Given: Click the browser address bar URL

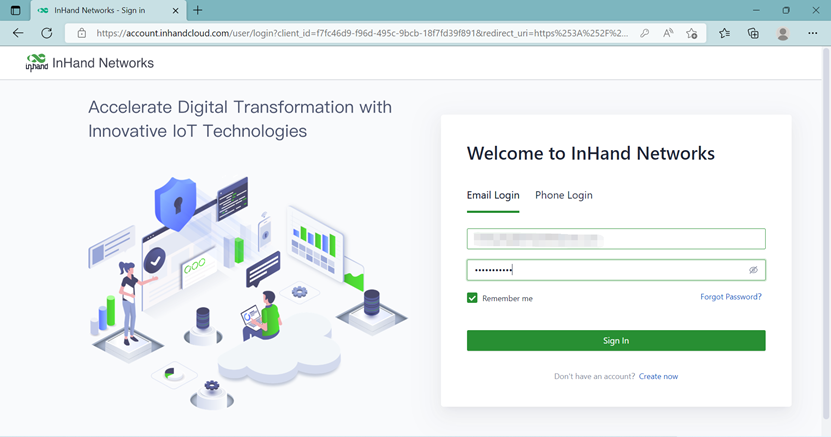Looking at the screenshot, I should point(362,33).
